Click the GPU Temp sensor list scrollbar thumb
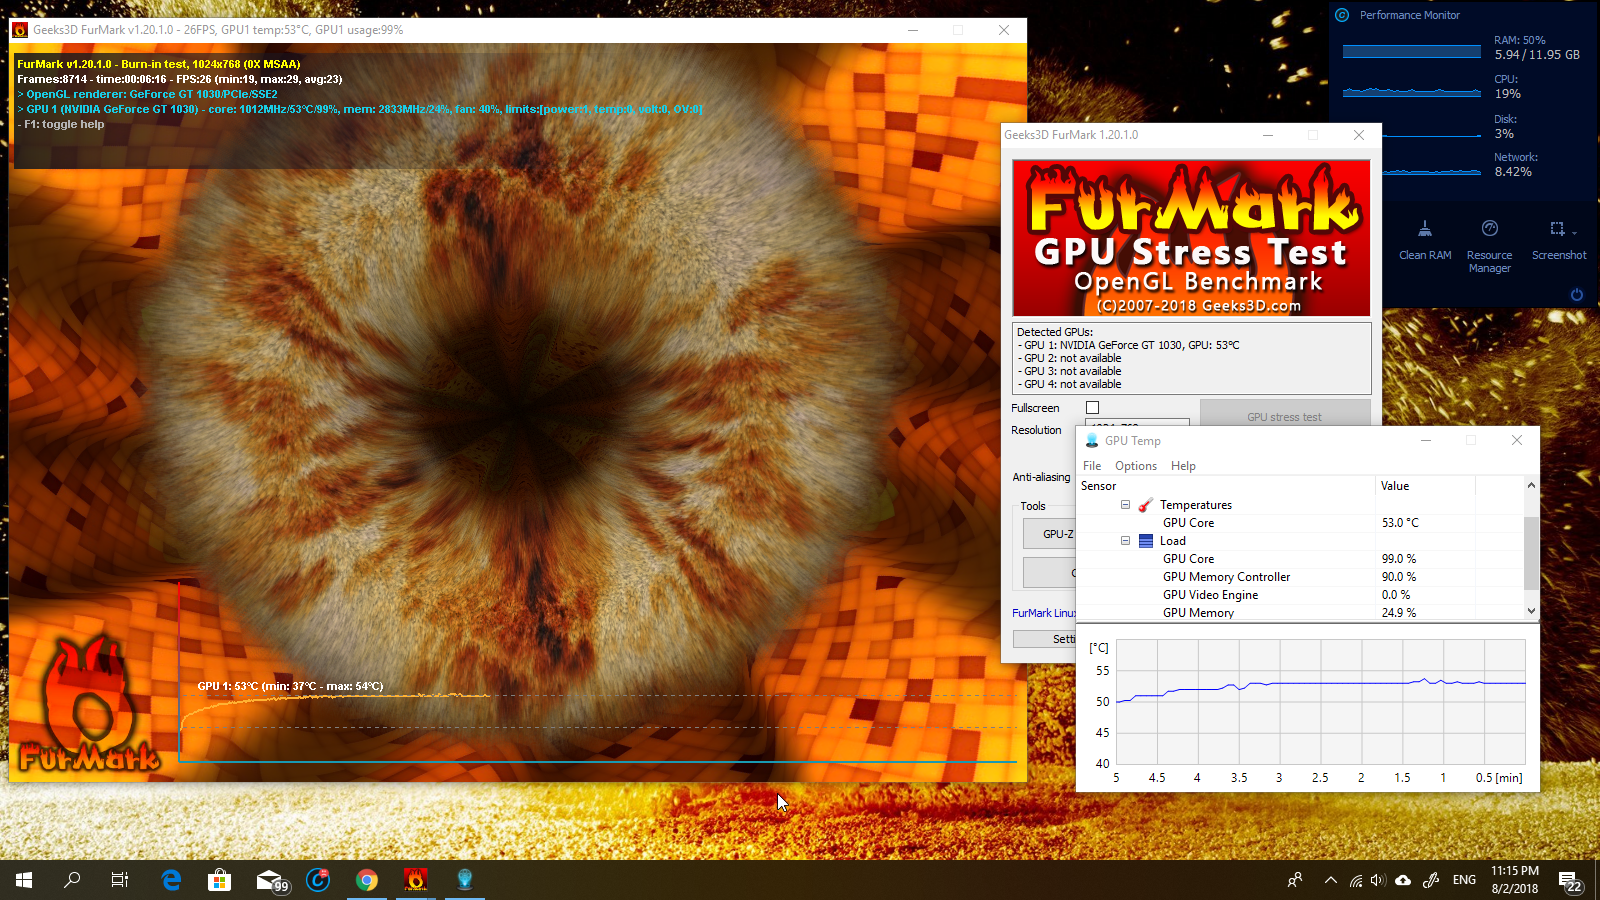 (1531, 553)
